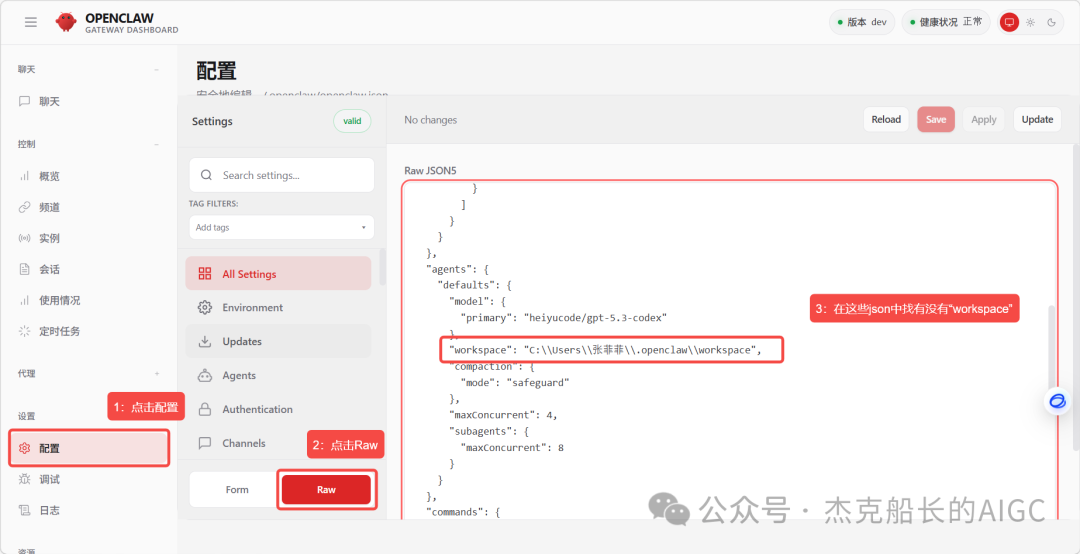Select the system monitor theme icon
The width and height of the screenshot is (1080, 554).
tap(1010, 22)
